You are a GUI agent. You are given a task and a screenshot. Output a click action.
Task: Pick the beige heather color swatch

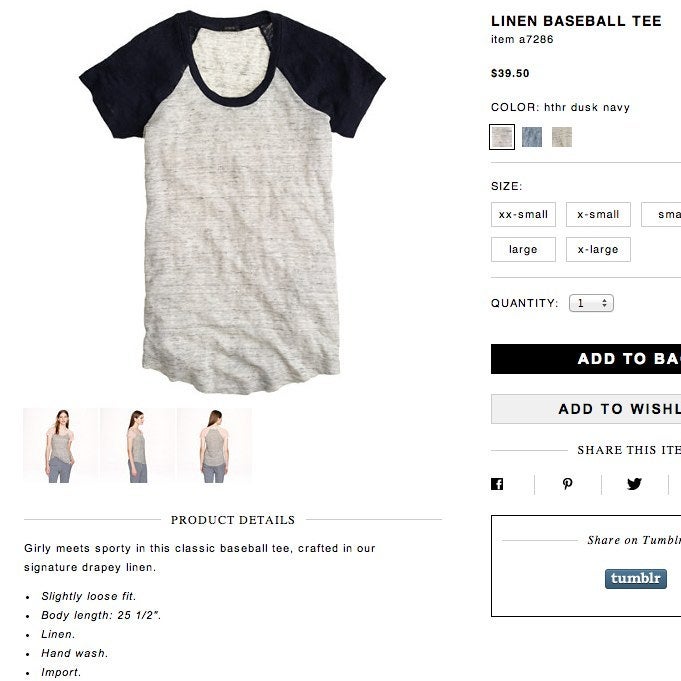click(562, 137)
